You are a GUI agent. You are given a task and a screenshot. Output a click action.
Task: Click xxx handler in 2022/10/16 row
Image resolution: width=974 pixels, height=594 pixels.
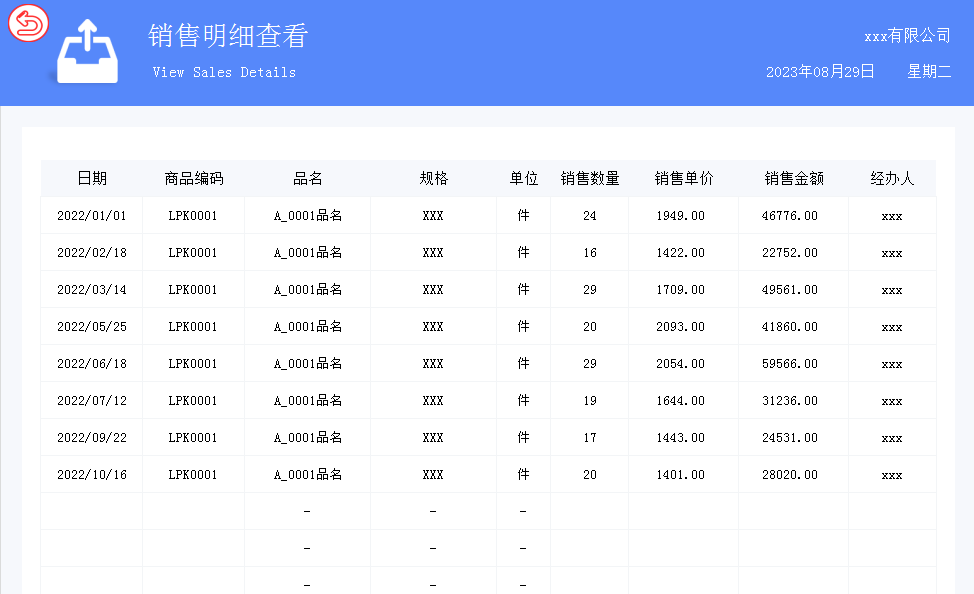892,475
